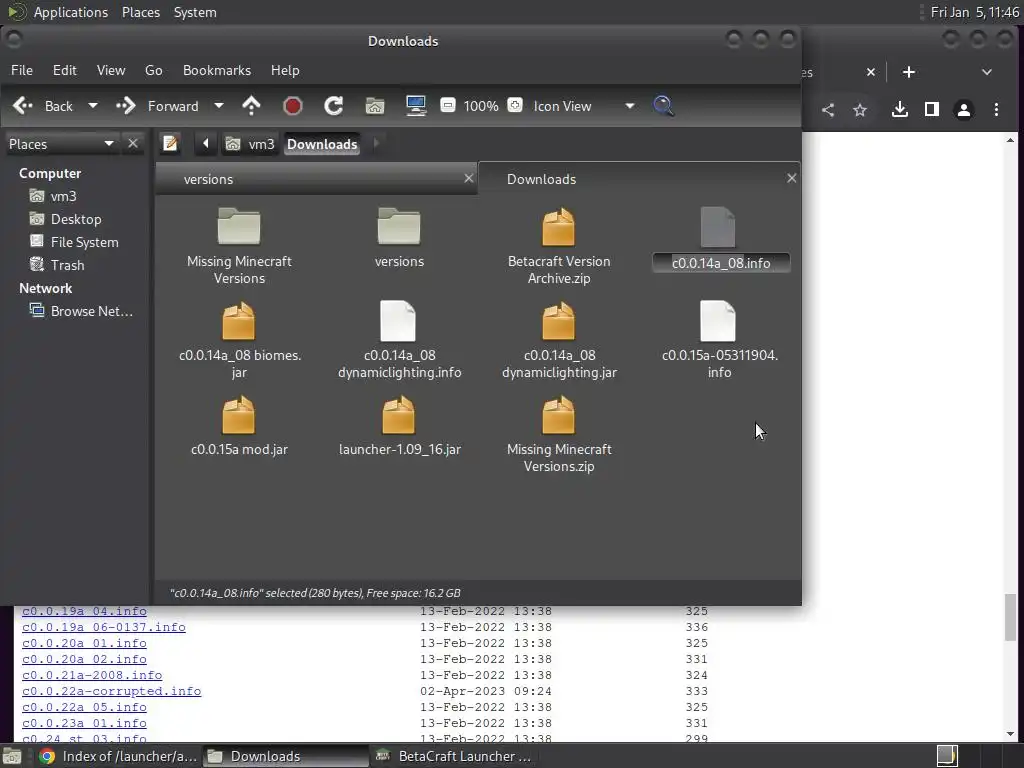Open c0.0.20a_02.info link in browser
The image size is (1024, 768).
[84, 659]
